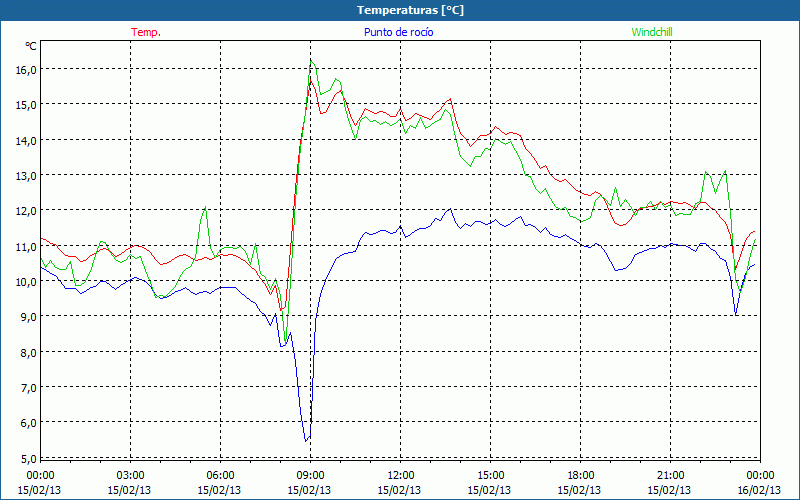
Task: Click the 14,0 y-axis value
Action: (x=26, y=140)
